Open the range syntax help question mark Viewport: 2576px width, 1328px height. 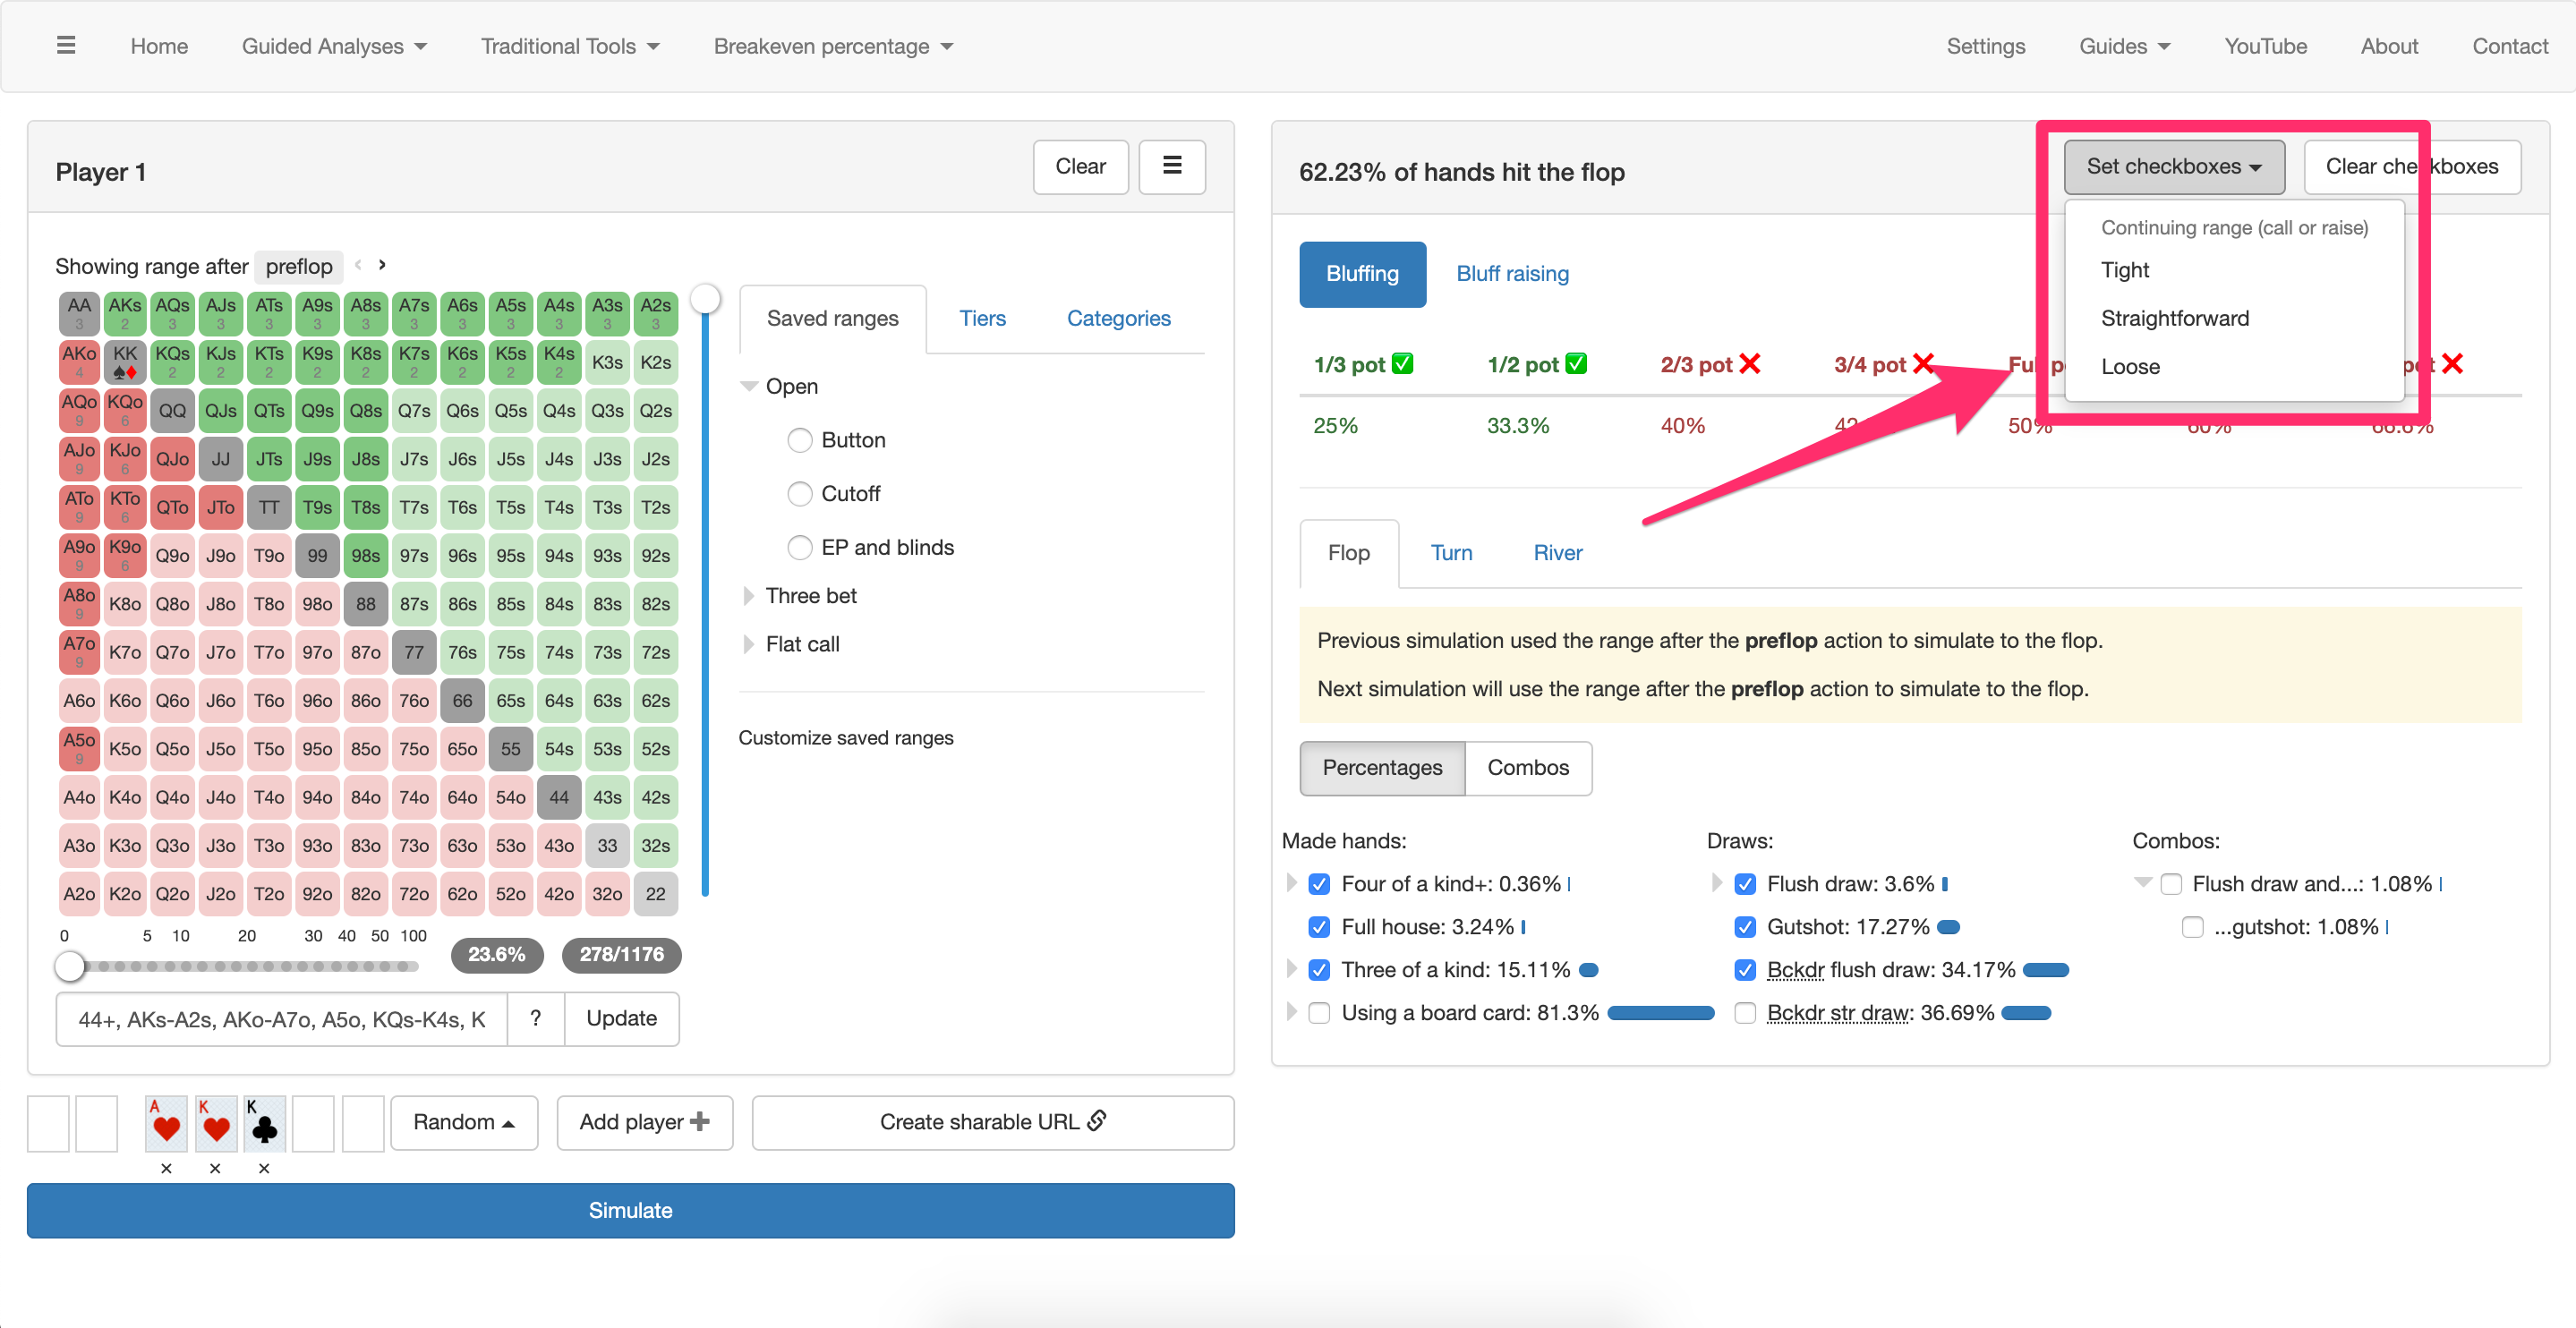[536, 1019]
